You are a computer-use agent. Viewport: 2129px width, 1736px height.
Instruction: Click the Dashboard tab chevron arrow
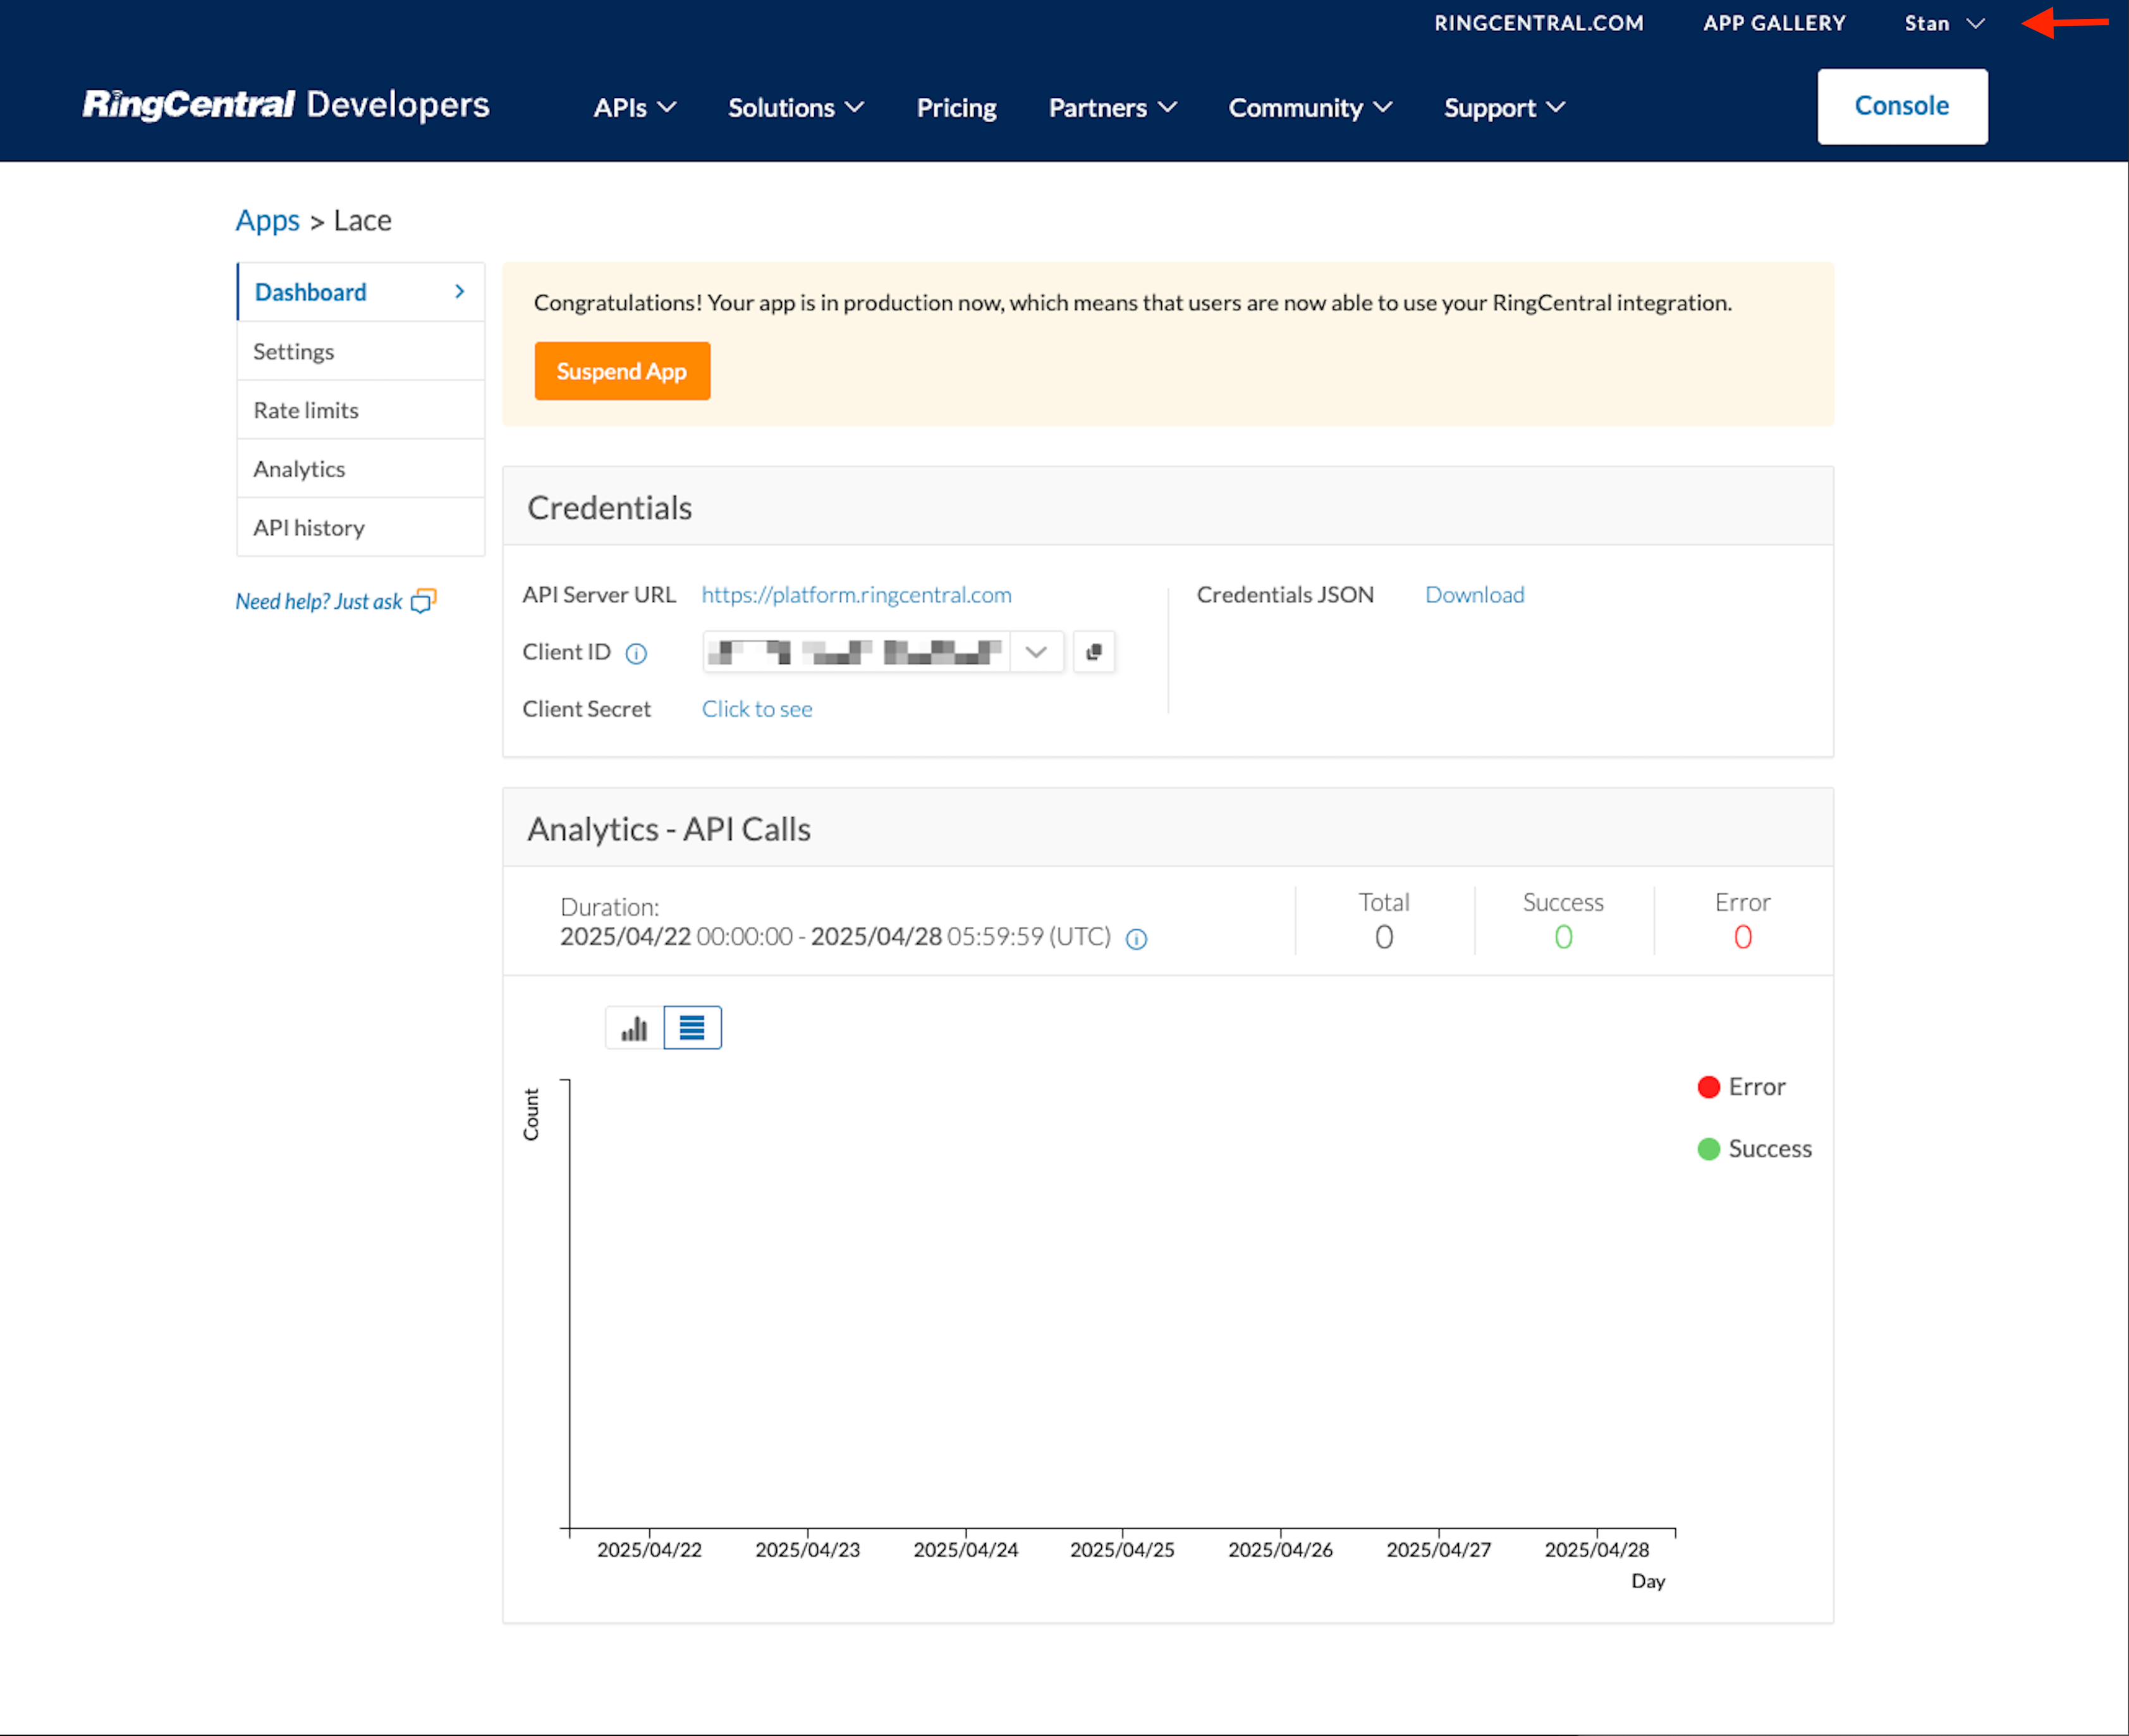pyautogui.click(x=460, y=292)
